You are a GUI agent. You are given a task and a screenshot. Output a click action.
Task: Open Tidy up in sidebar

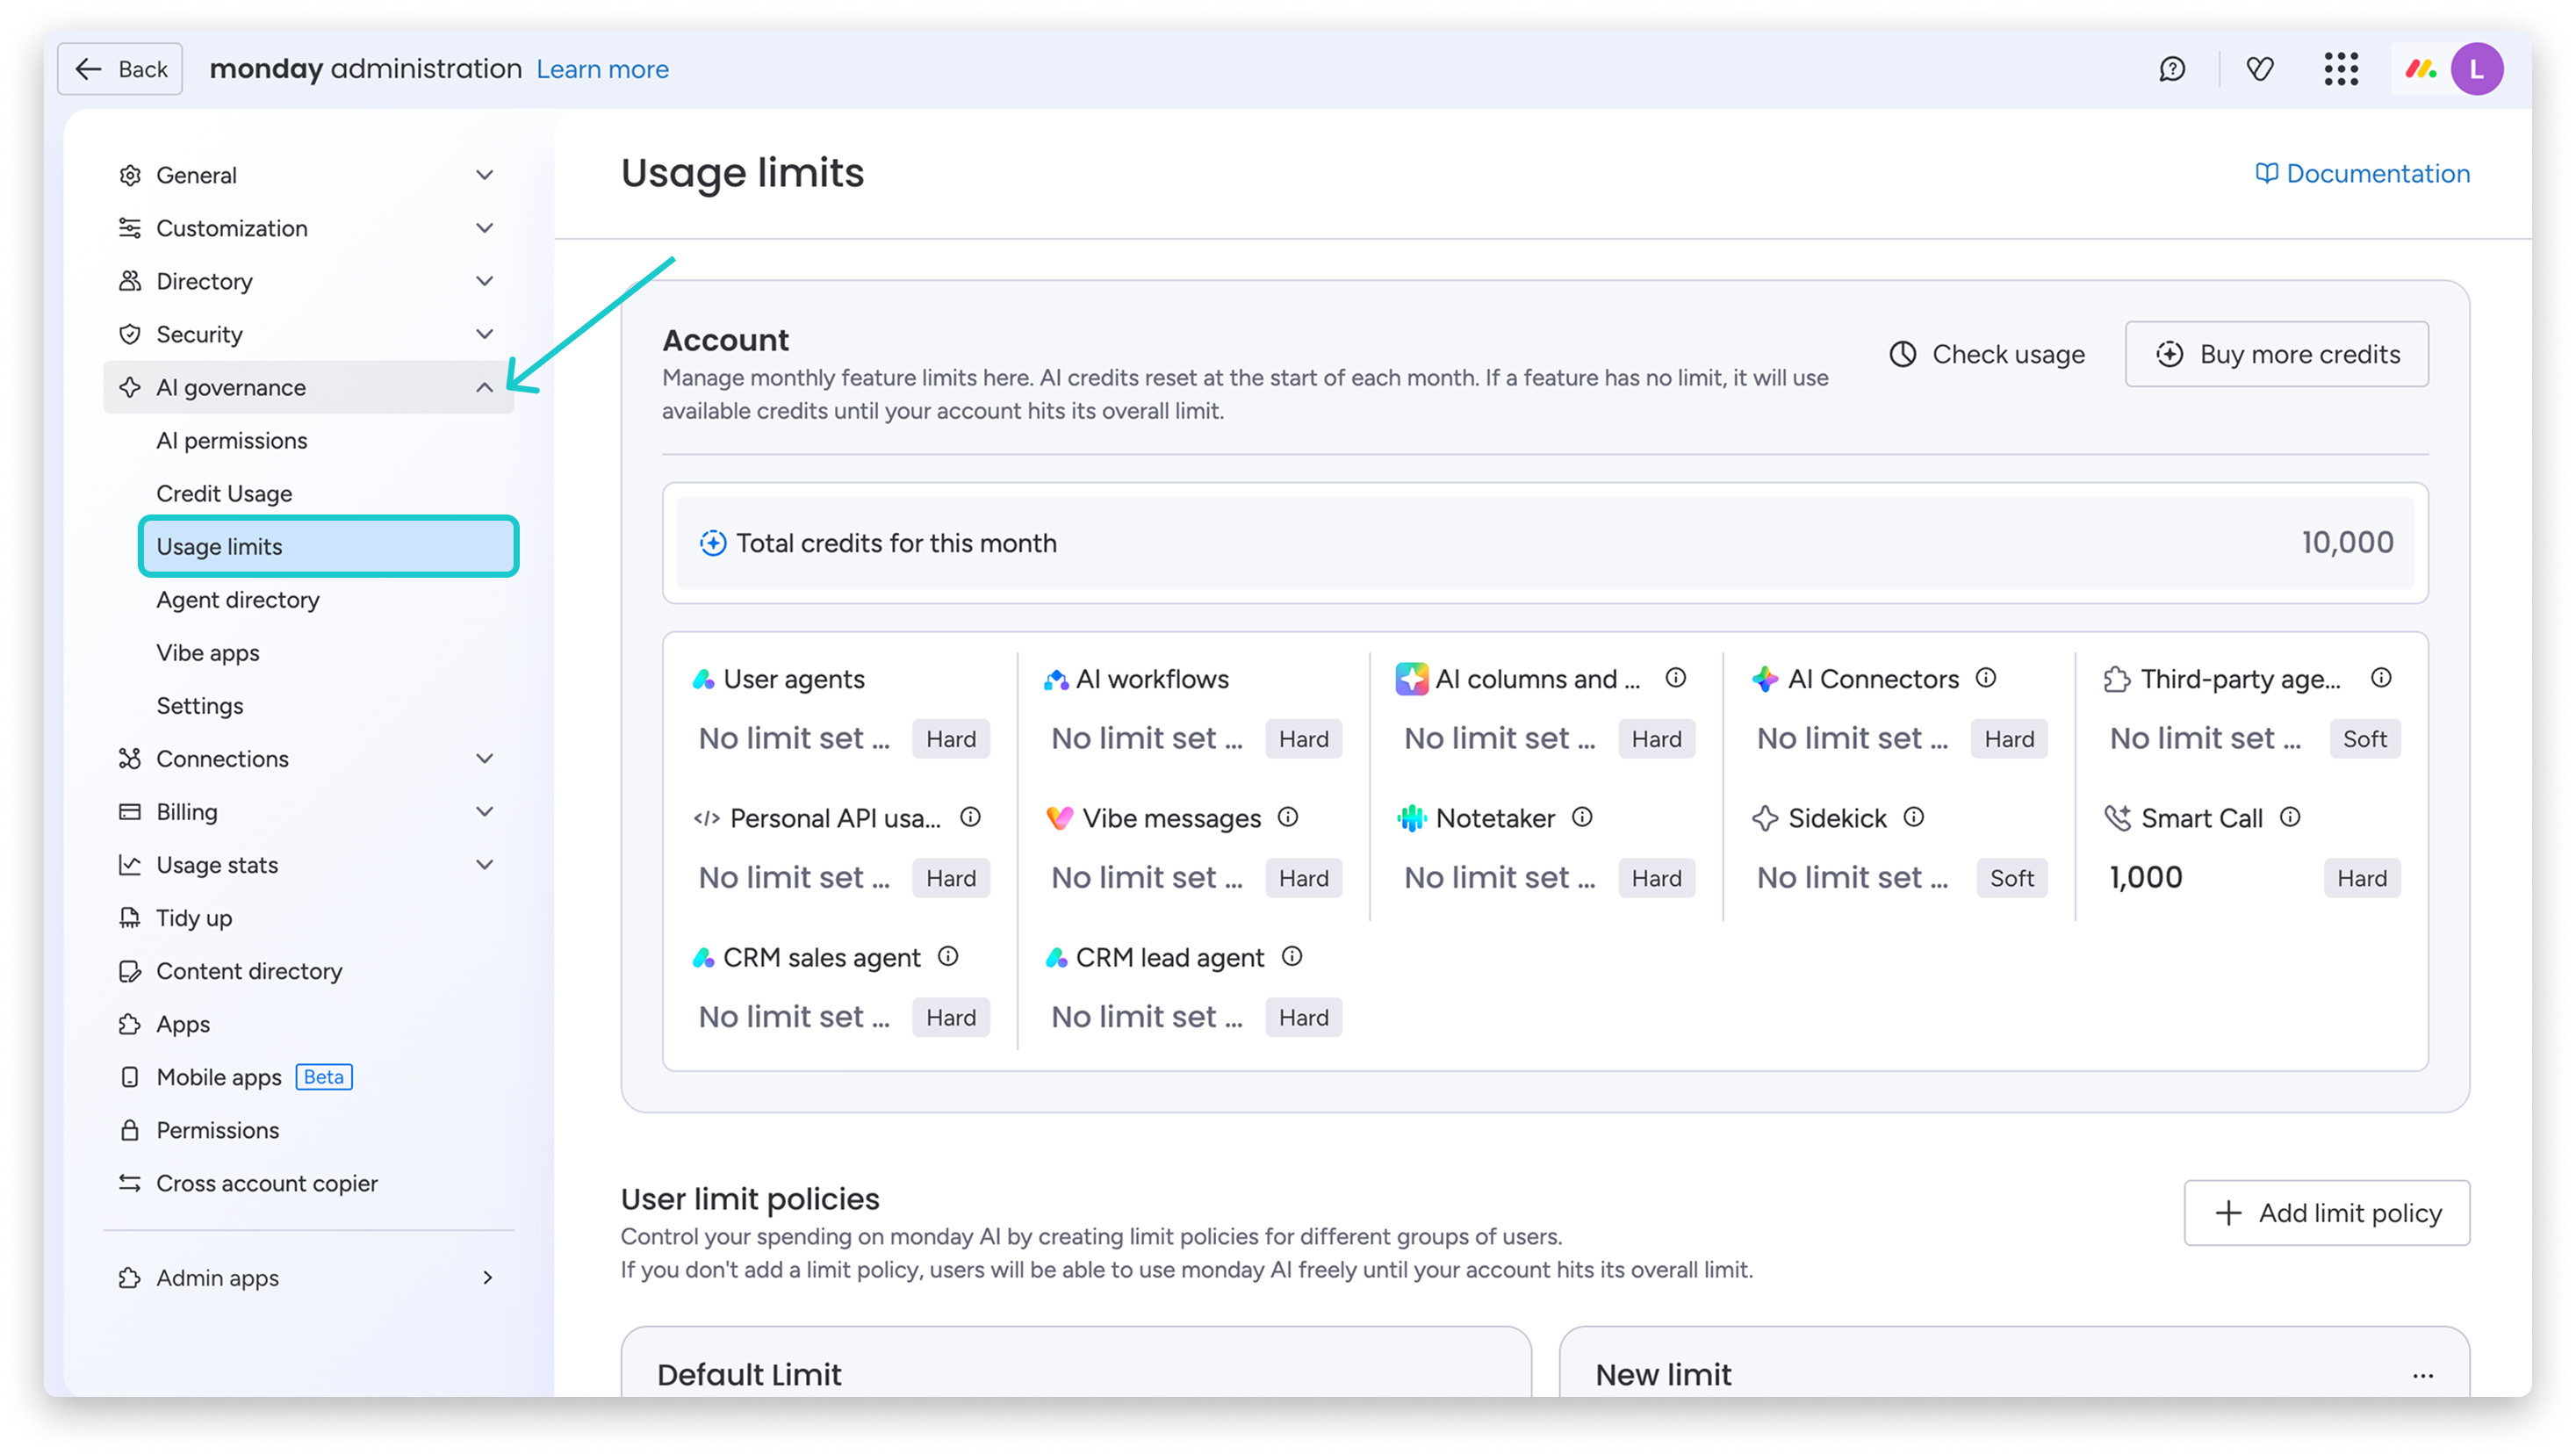point(194,918)
